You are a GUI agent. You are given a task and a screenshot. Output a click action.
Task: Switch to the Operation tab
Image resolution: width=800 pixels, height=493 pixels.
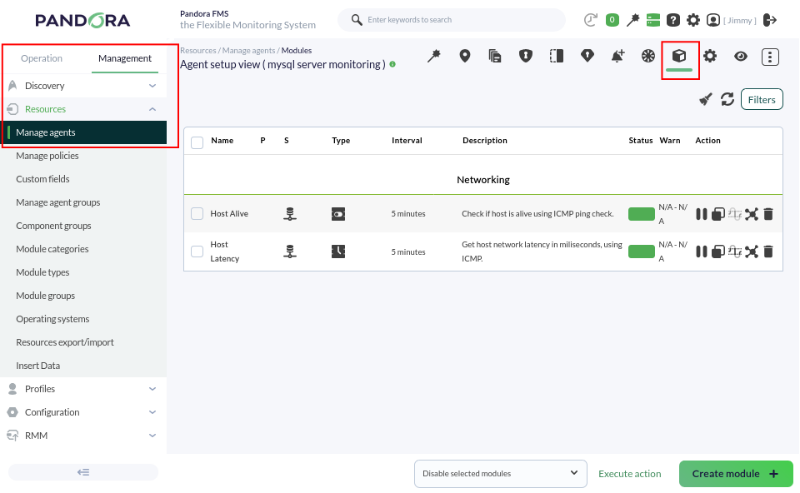tap(42, 58)
